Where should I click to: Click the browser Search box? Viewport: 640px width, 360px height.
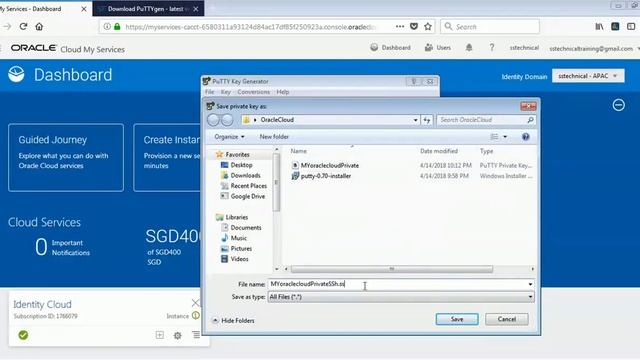click(x=490, y=27)
